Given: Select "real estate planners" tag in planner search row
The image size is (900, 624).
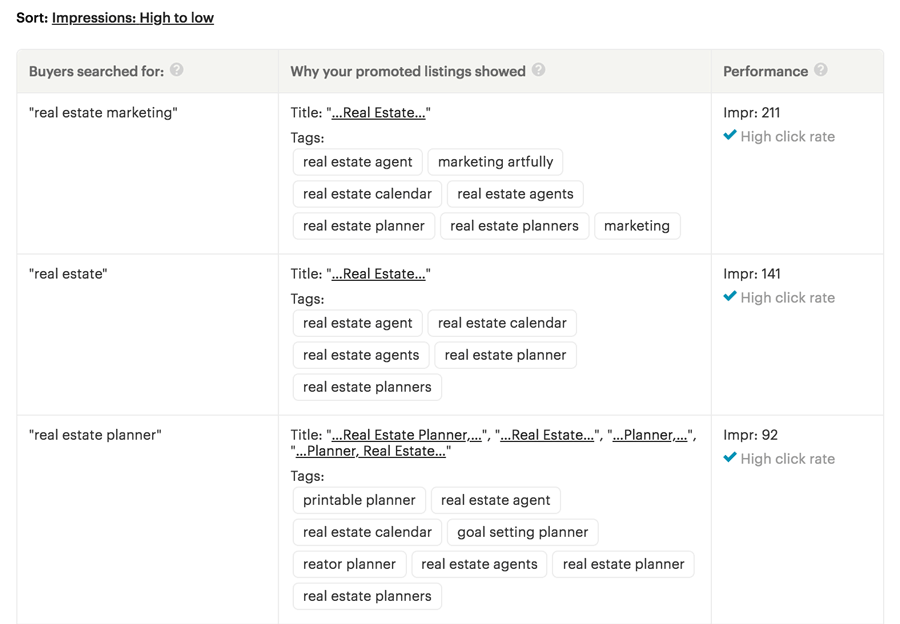Looking at the screenshot, I should tap(367, 596).
